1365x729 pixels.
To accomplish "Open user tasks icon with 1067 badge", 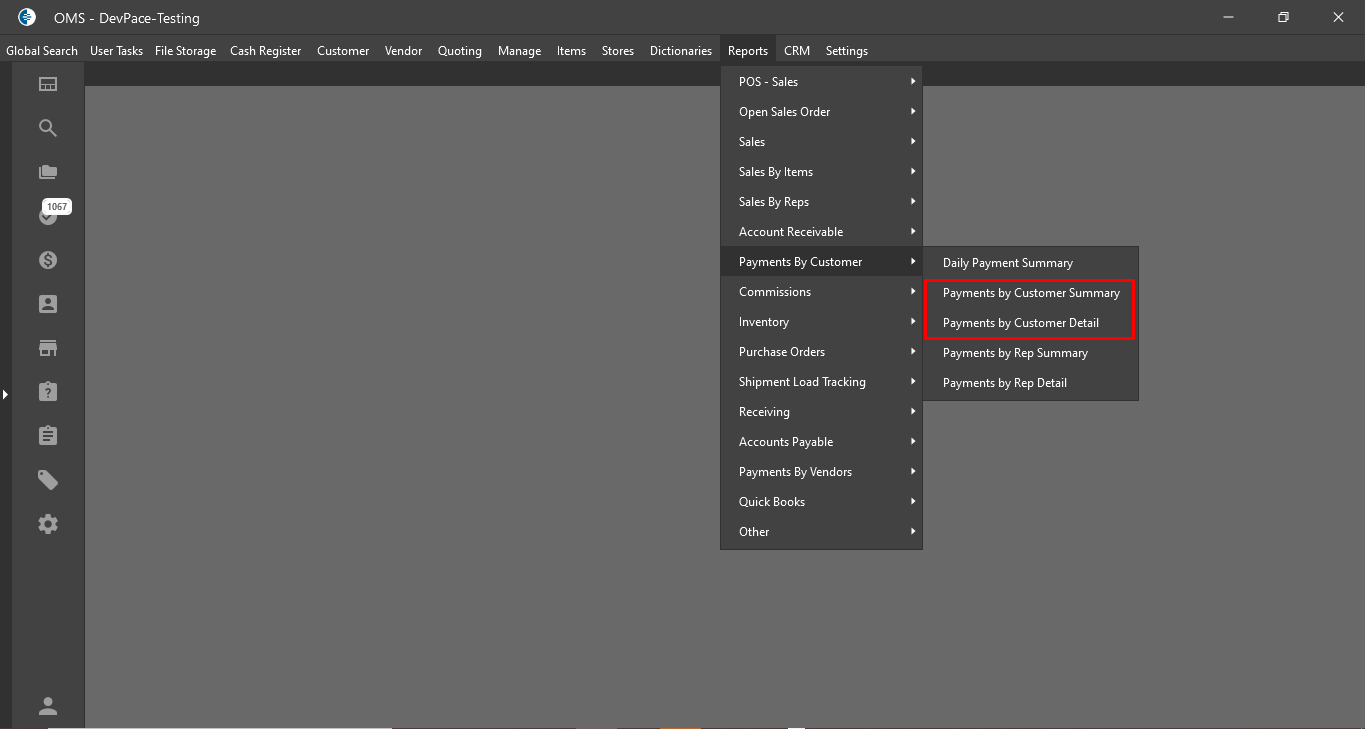I will [x=48, y=215].
